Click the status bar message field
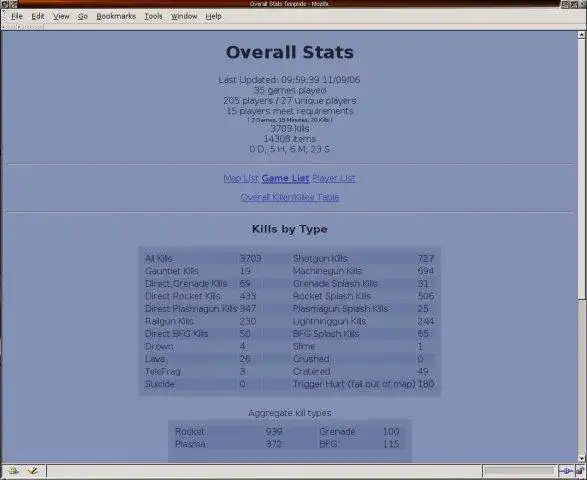The height and width of the screenshot is (480, 587). 264,471
